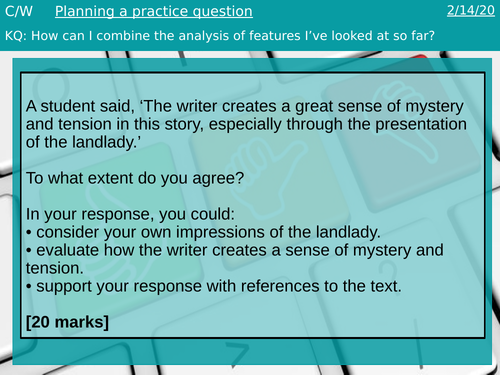Click the 2/14/20 date

pyautogui.click(x=471, y=10)
